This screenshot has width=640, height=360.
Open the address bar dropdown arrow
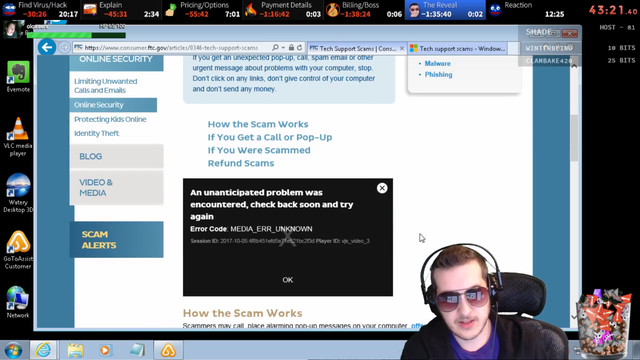pos(283,48)
